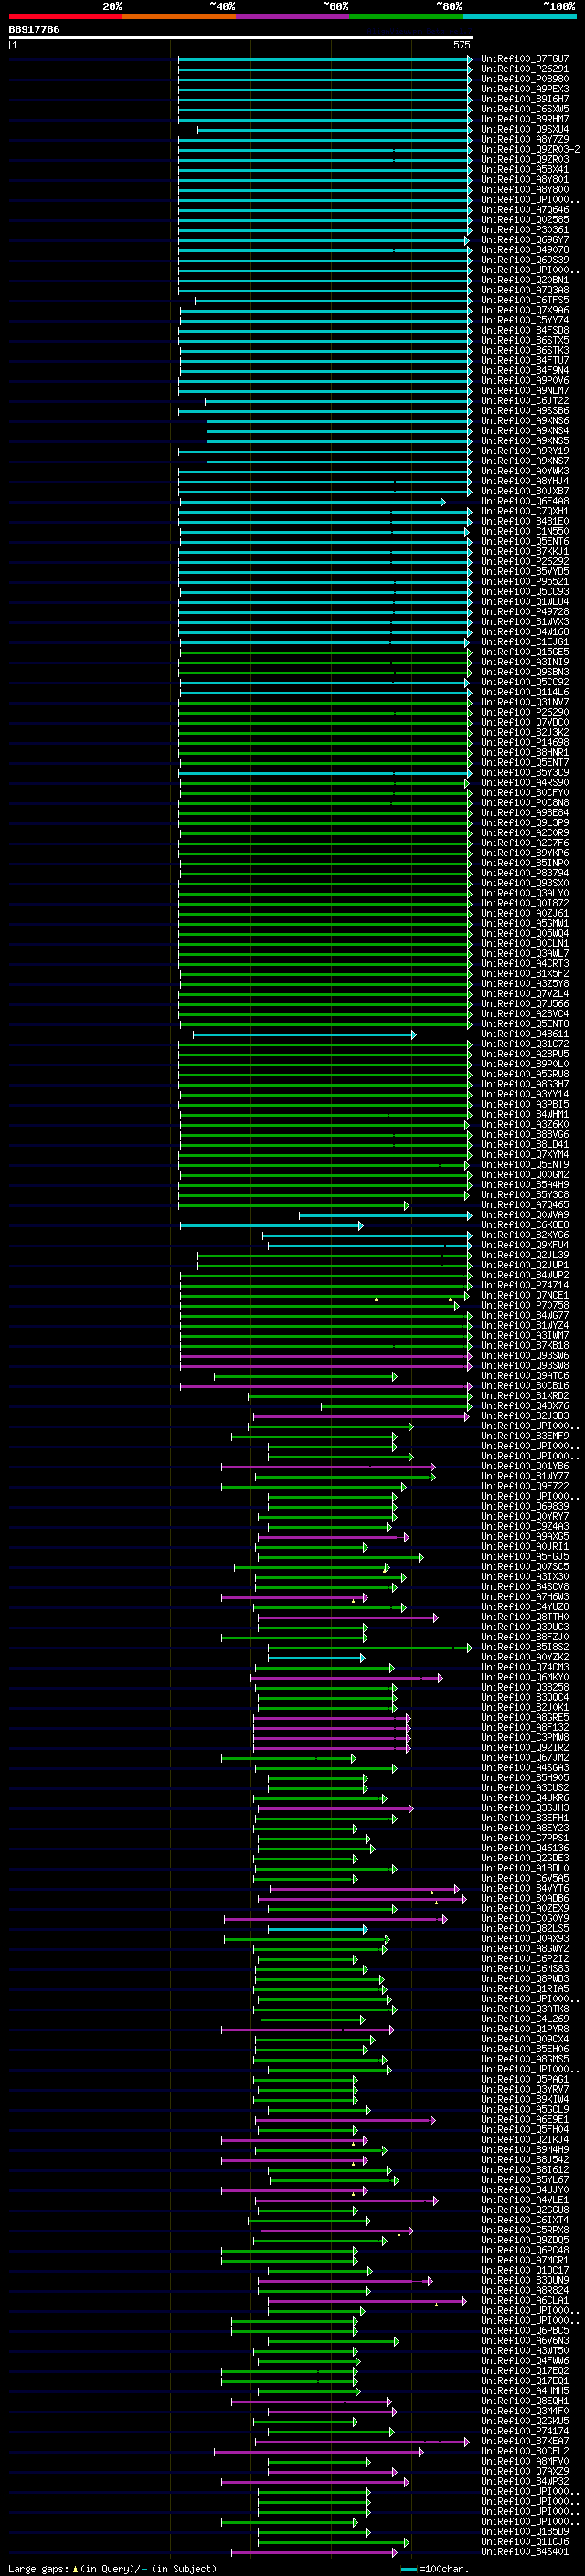Select the UniRef100_P30361 entry

coord(524,230)
